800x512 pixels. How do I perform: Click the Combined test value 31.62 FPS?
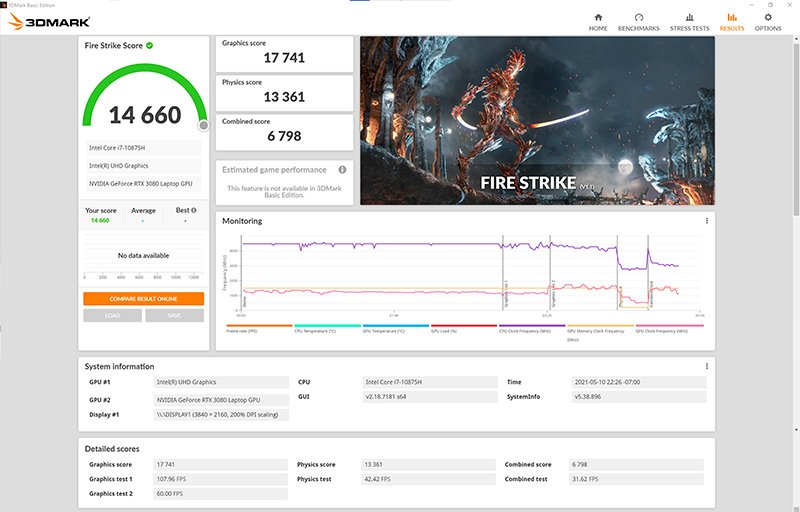click(636, 479)
